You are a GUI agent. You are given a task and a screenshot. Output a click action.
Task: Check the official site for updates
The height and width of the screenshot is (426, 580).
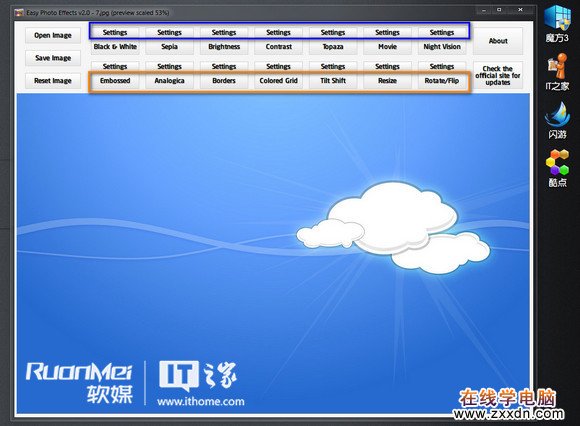(x=498, y=75)
